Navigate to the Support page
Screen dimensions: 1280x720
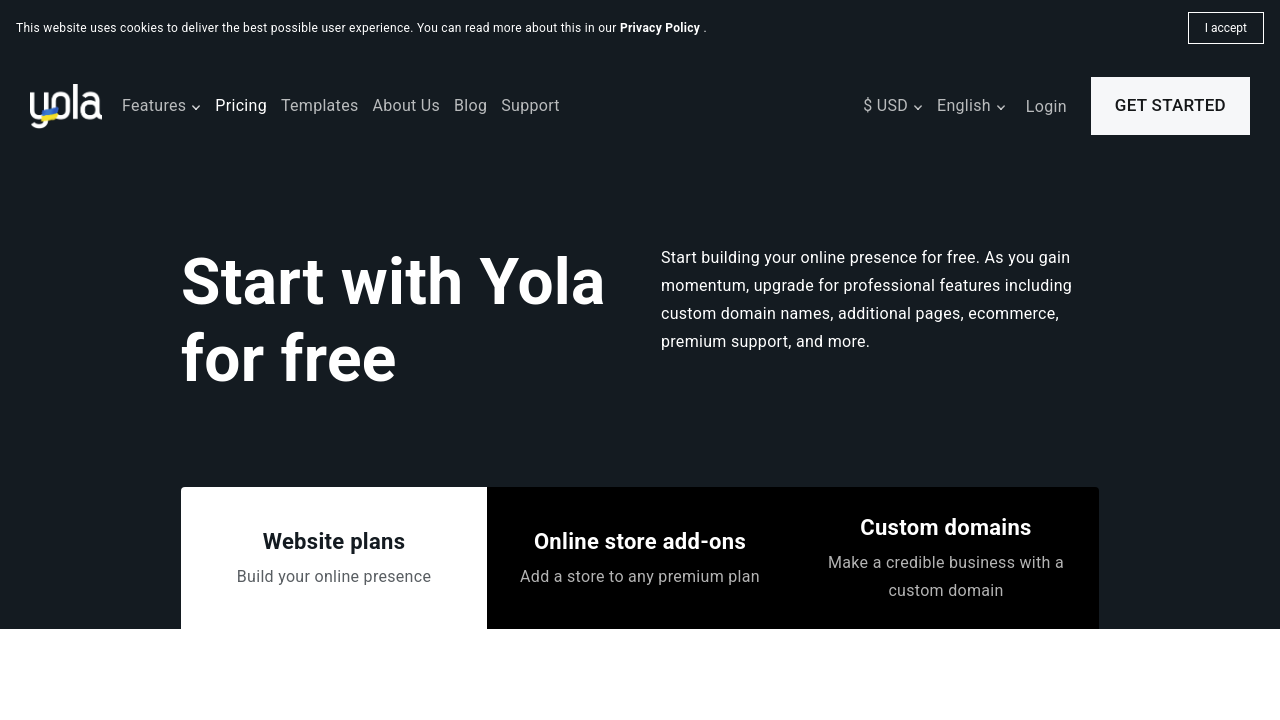click(530, 106)
